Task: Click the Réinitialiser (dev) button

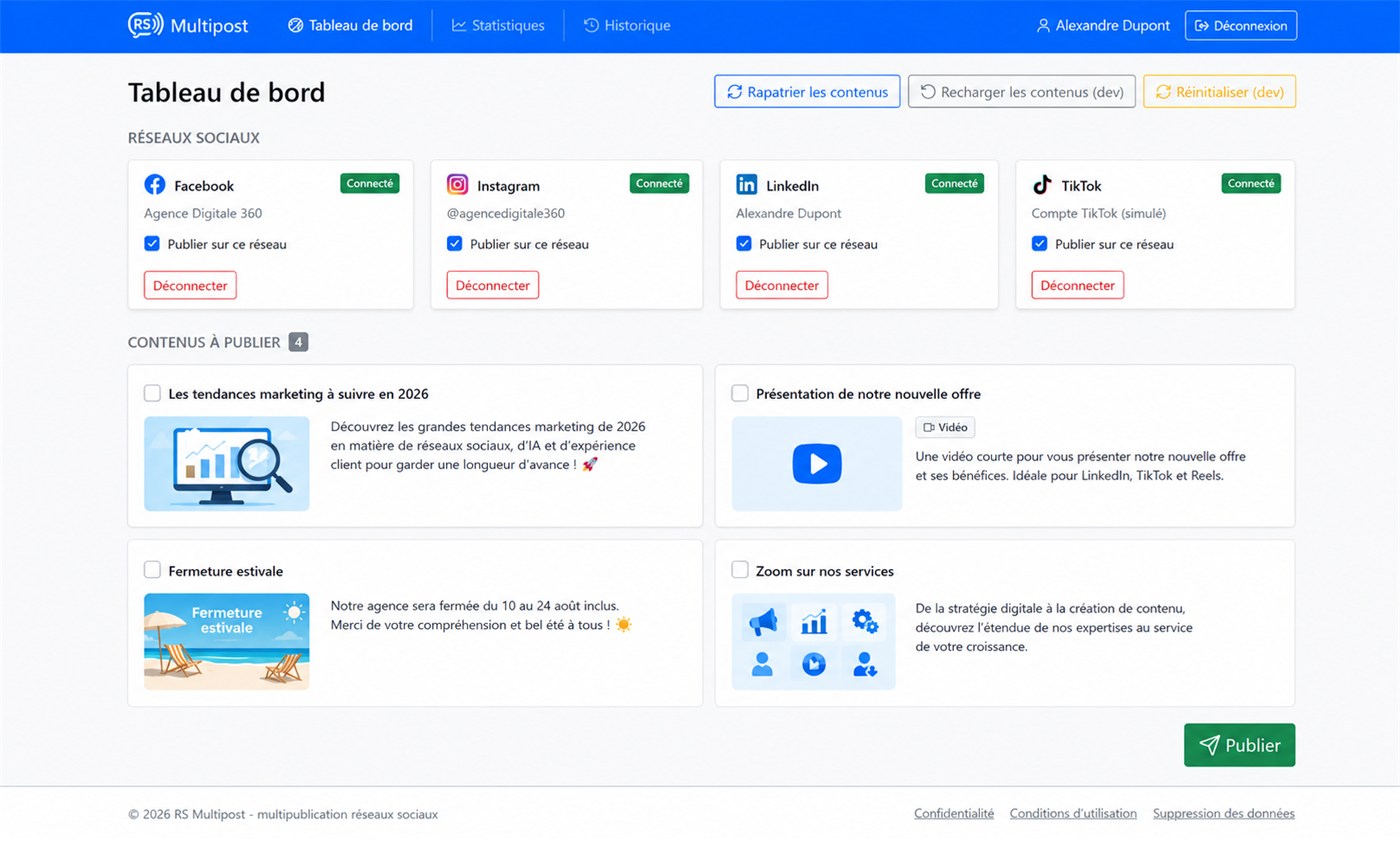Action: [x=1220, y=92]
